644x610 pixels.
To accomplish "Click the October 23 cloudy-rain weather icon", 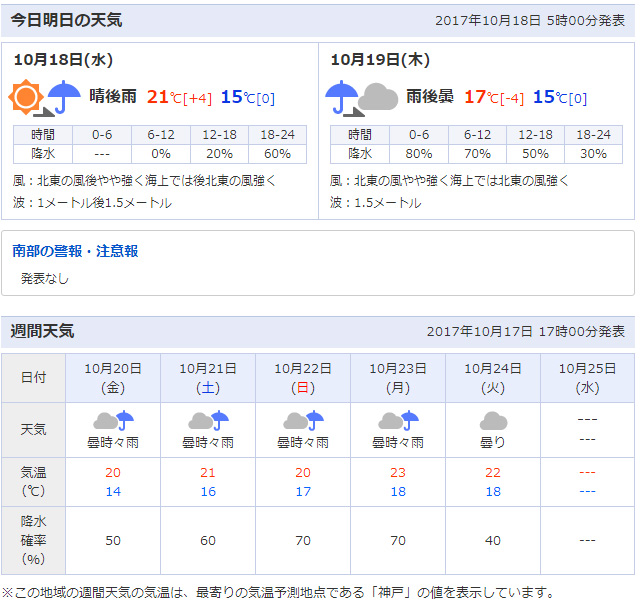I will pos(398,421).
